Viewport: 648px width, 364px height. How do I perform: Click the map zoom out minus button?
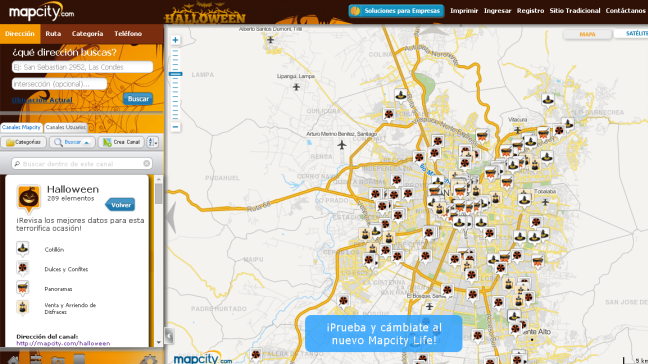[x=175, y=127]
